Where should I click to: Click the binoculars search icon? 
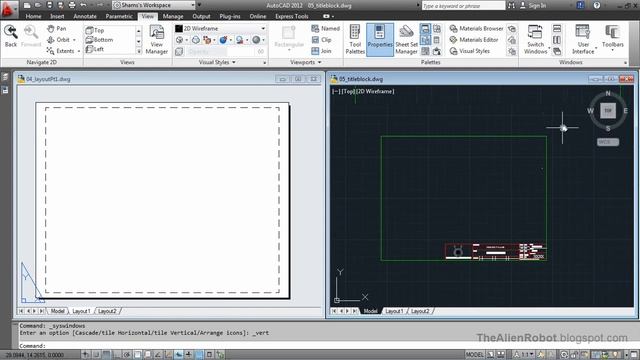(x=511, y=5)
